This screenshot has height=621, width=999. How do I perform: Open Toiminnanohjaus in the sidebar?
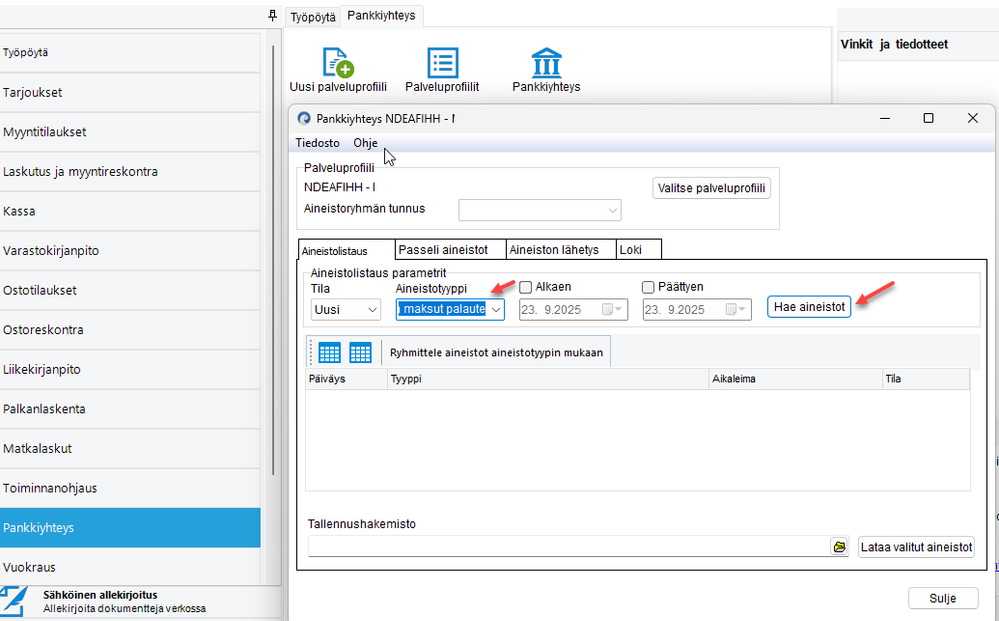pyautogui.click(x=130, y=488)
